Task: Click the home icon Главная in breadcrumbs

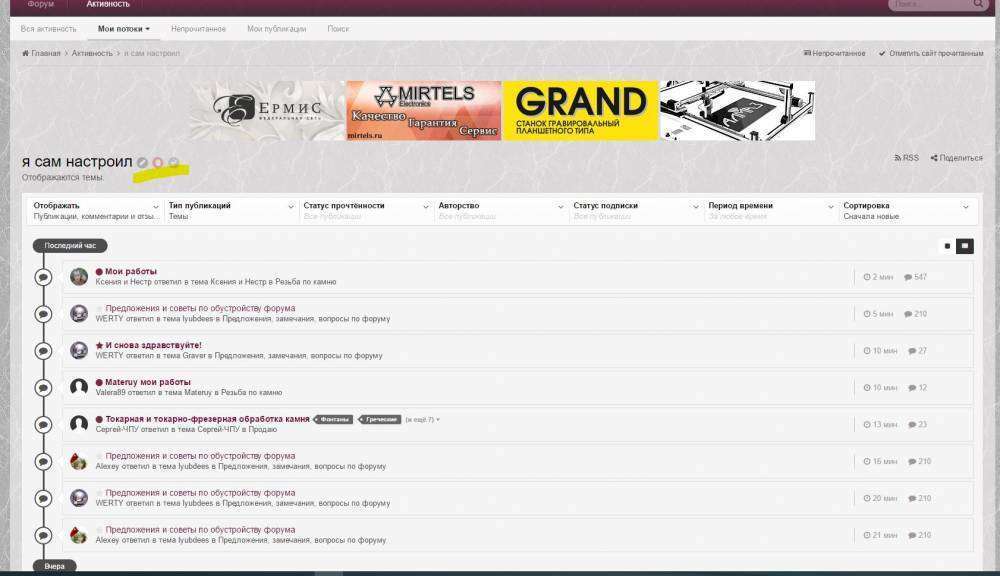Action: (26, 53)
